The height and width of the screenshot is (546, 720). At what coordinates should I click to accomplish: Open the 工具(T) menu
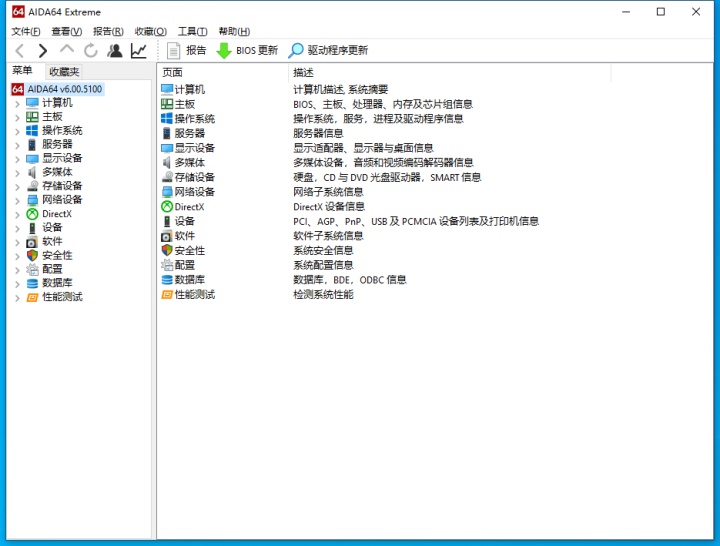[x=192, y=31]
